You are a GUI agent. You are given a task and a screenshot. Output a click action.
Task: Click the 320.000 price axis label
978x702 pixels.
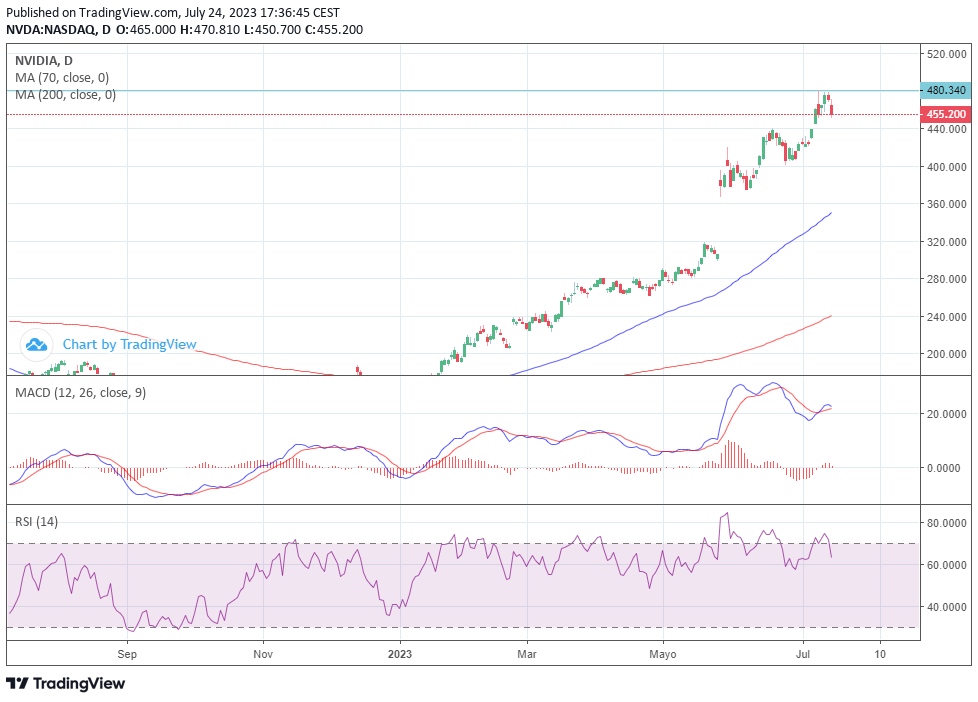[x=947, y=241]
